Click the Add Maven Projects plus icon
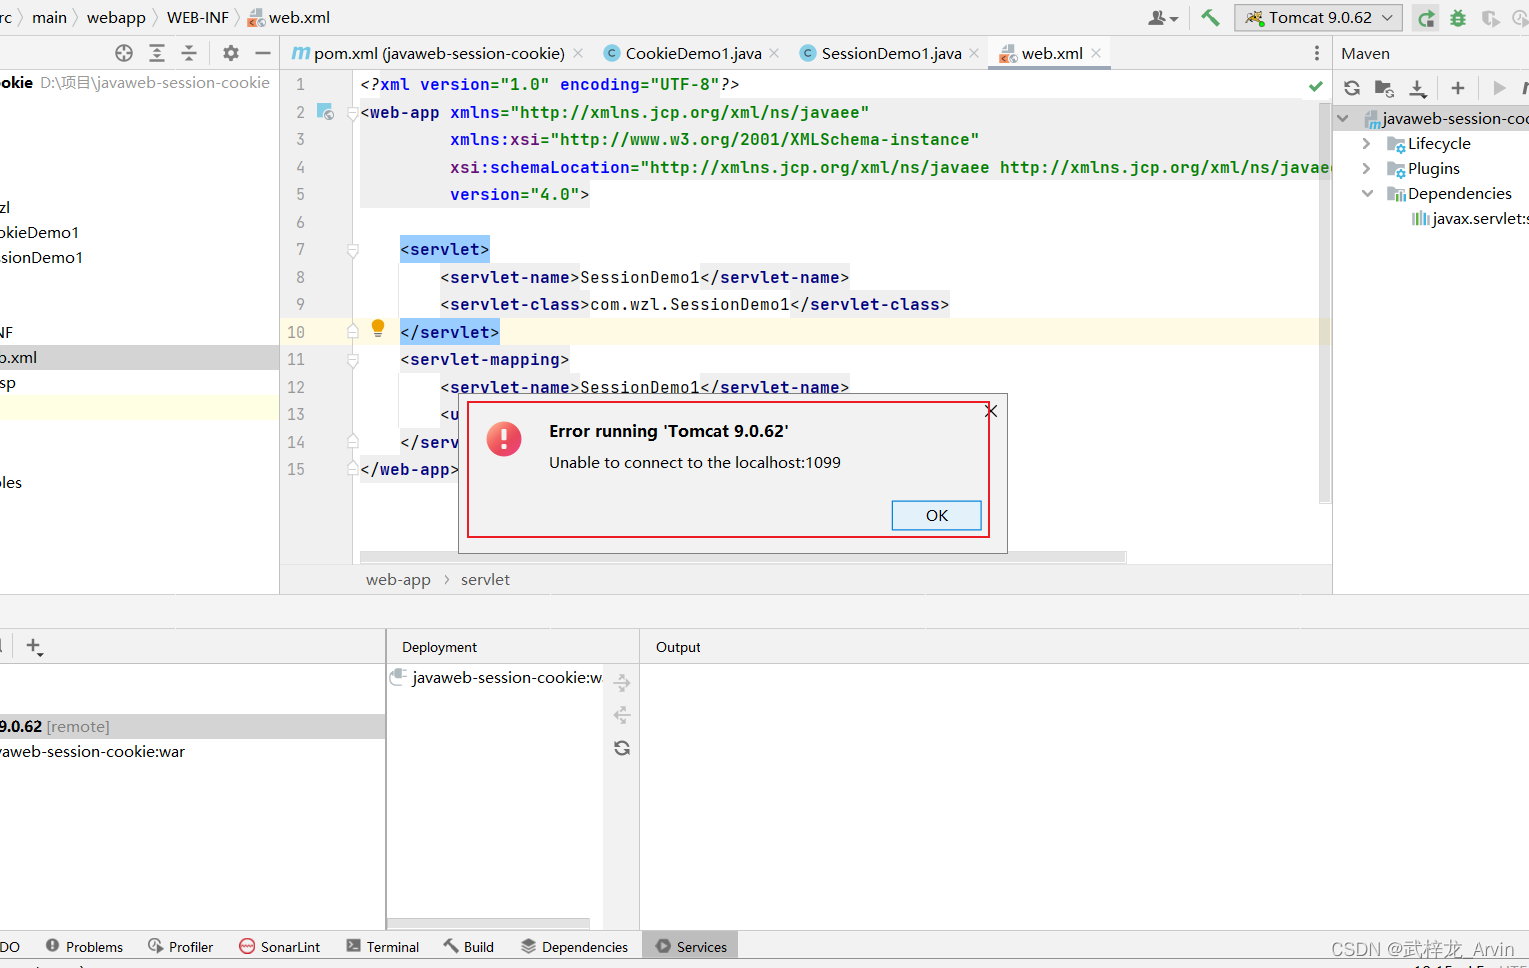 coord(1458,88)
